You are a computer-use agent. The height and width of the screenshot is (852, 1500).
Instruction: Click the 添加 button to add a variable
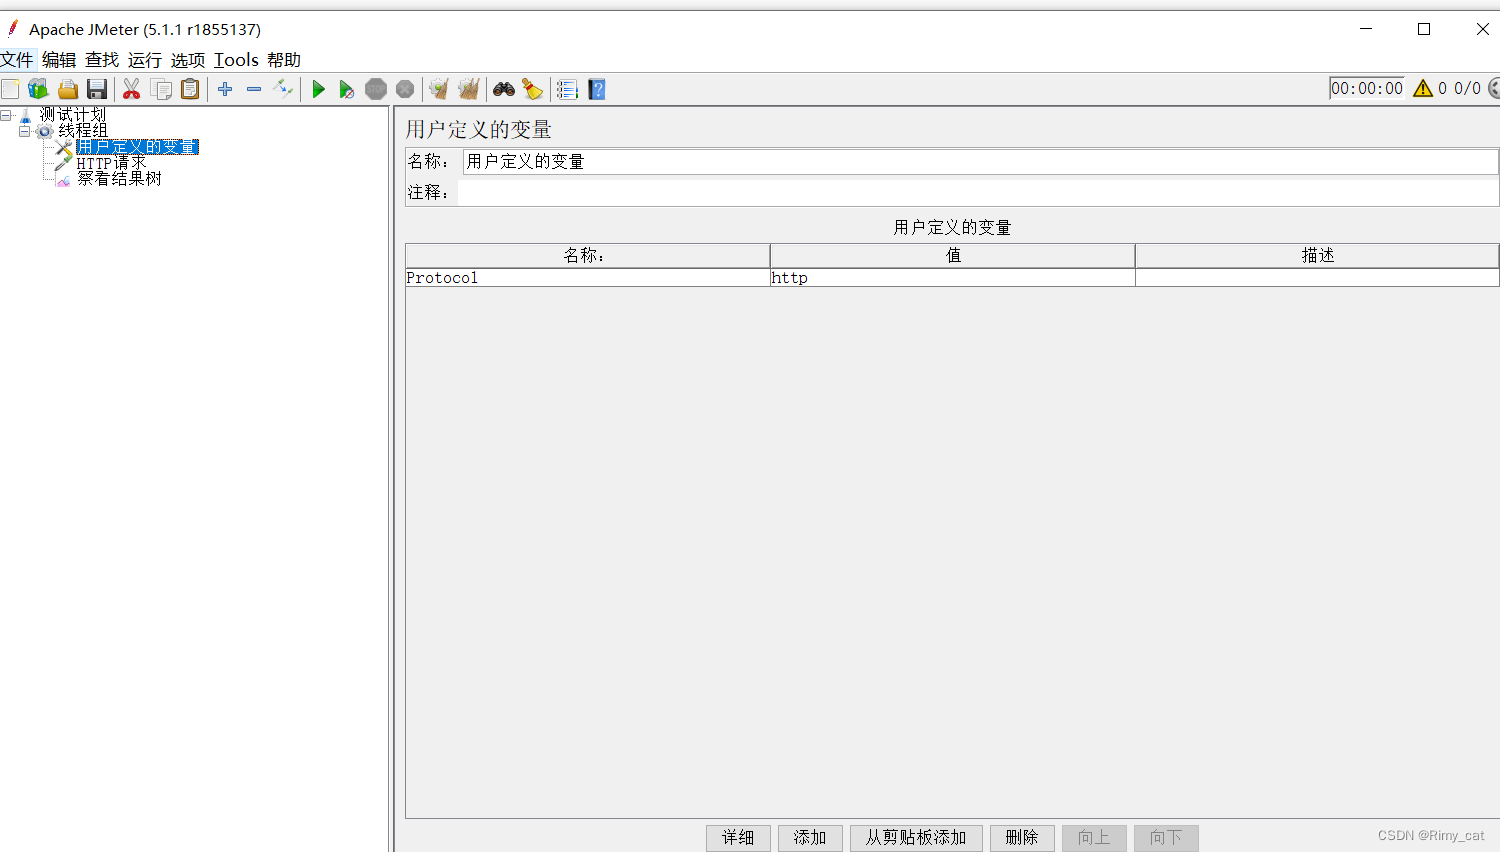click(x=810, y=838)
